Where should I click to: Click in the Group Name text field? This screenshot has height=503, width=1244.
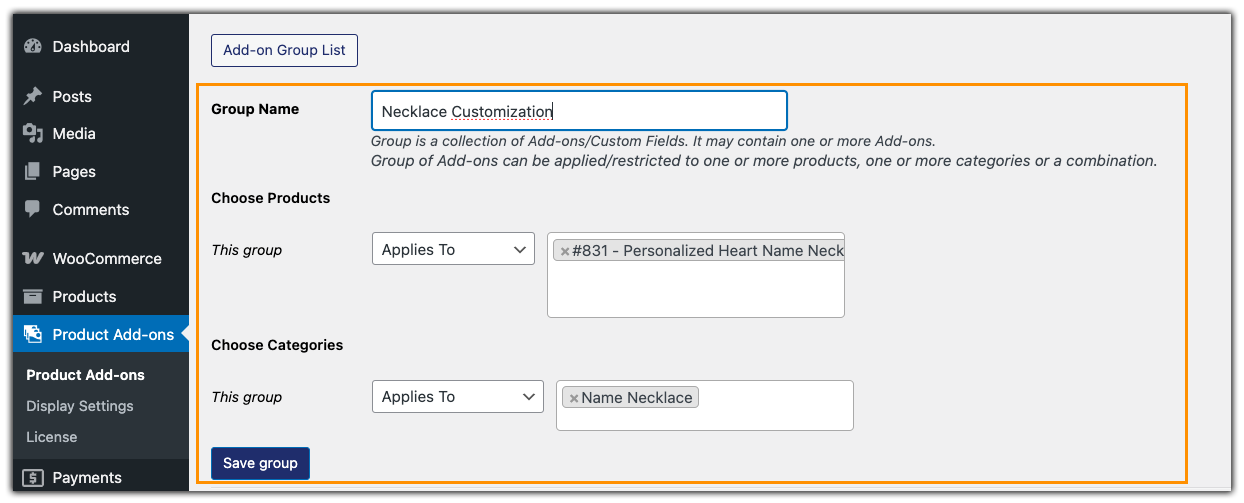click(579, 111)
